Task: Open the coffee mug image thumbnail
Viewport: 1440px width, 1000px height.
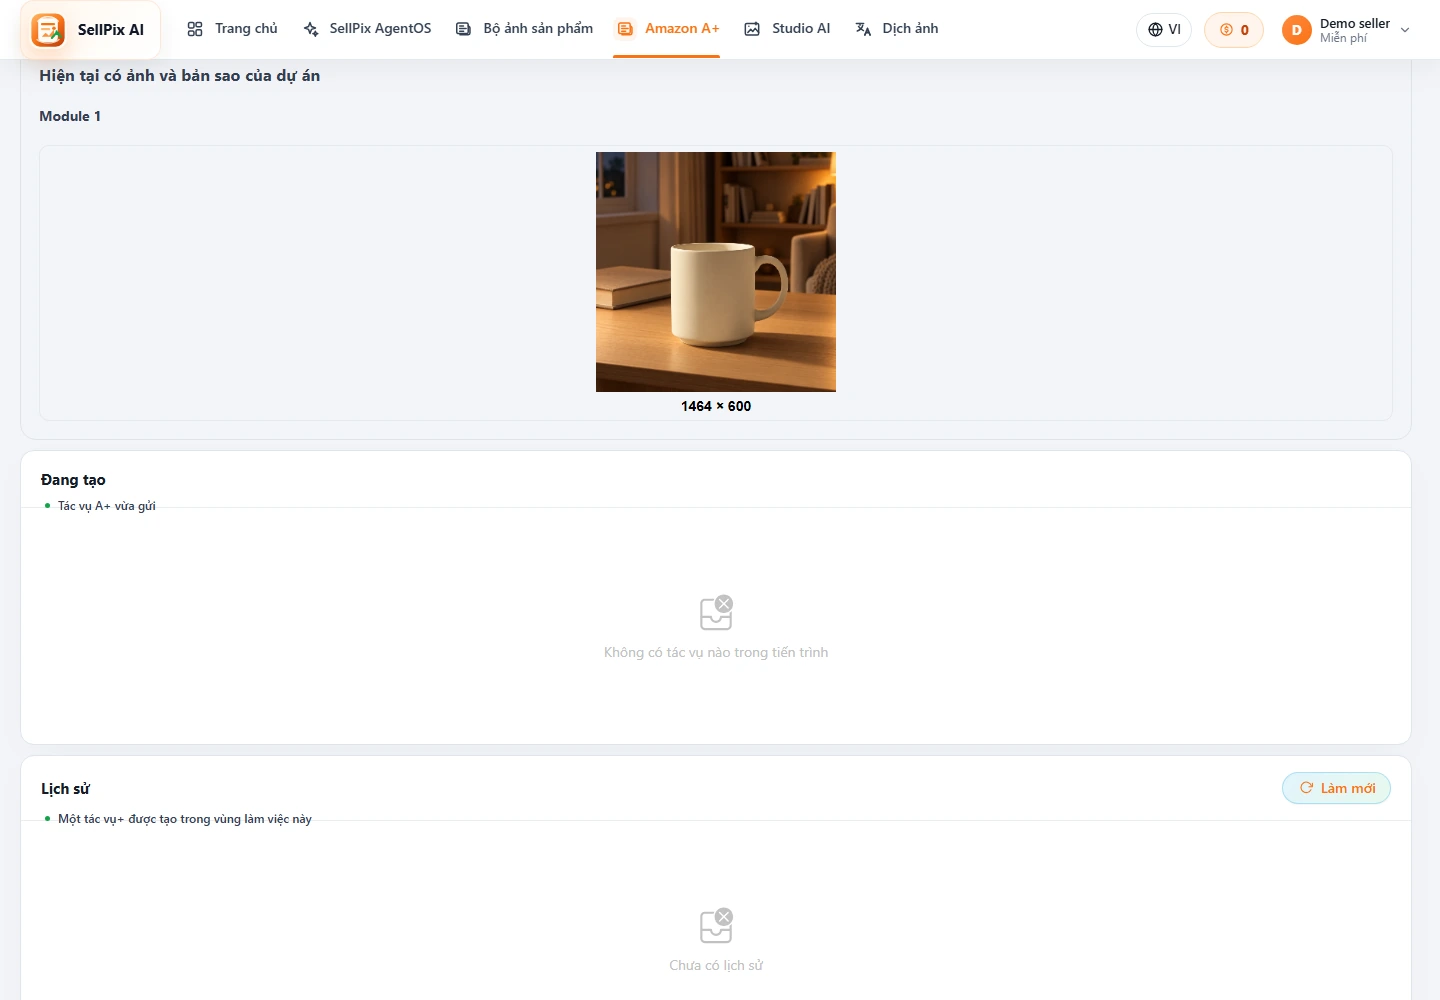Action: [716, 272]
